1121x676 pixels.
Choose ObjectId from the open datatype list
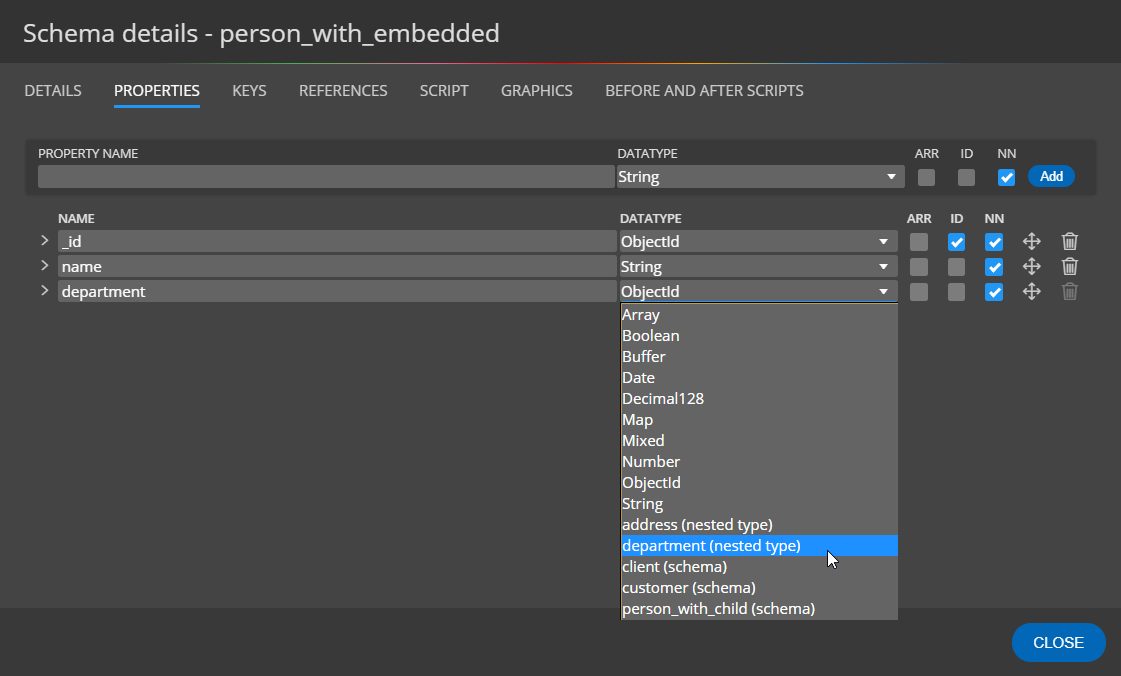pos(759,483)
